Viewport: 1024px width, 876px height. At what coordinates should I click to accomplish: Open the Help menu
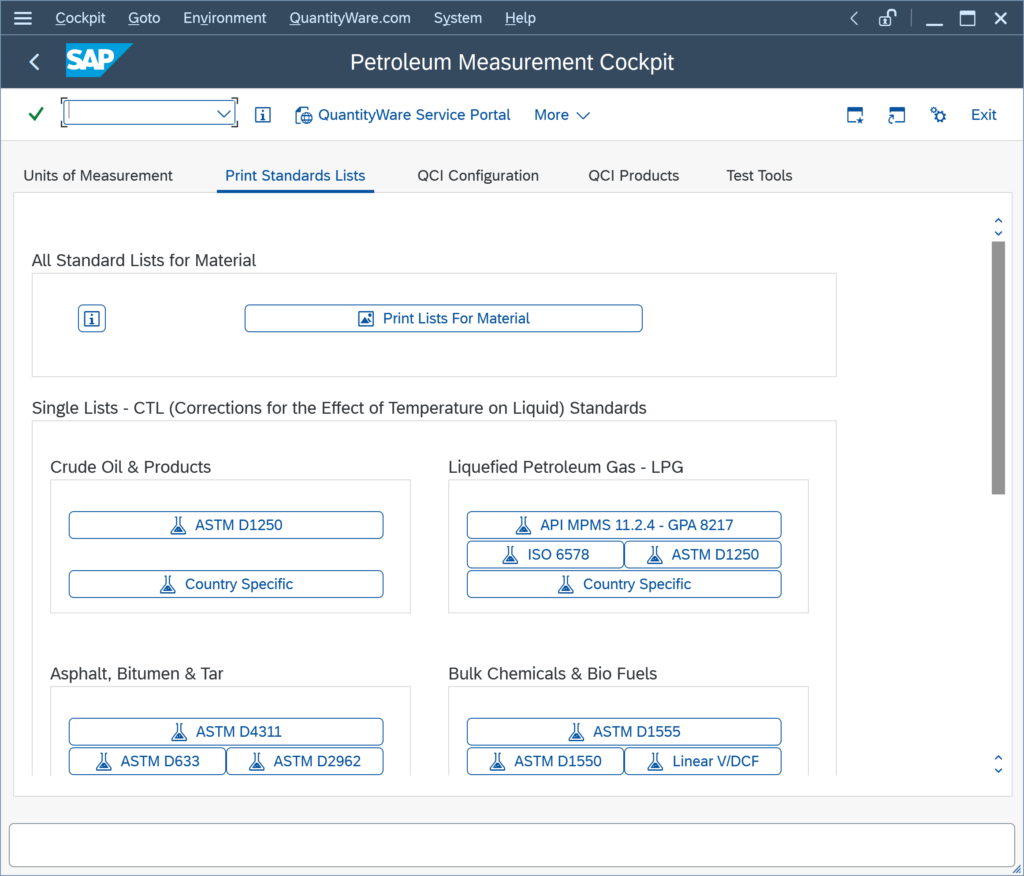520,18
